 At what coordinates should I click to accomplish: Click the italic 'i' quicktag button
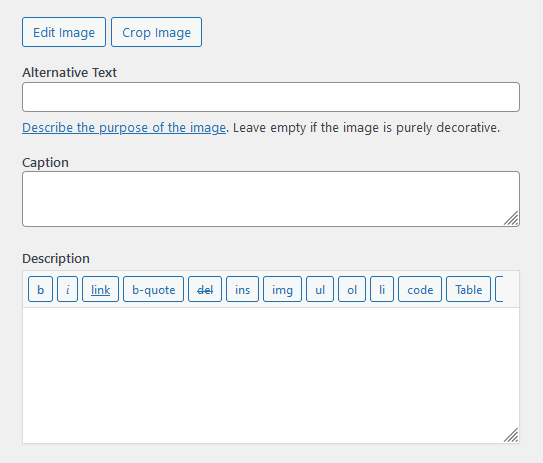[x=68, y=289]
